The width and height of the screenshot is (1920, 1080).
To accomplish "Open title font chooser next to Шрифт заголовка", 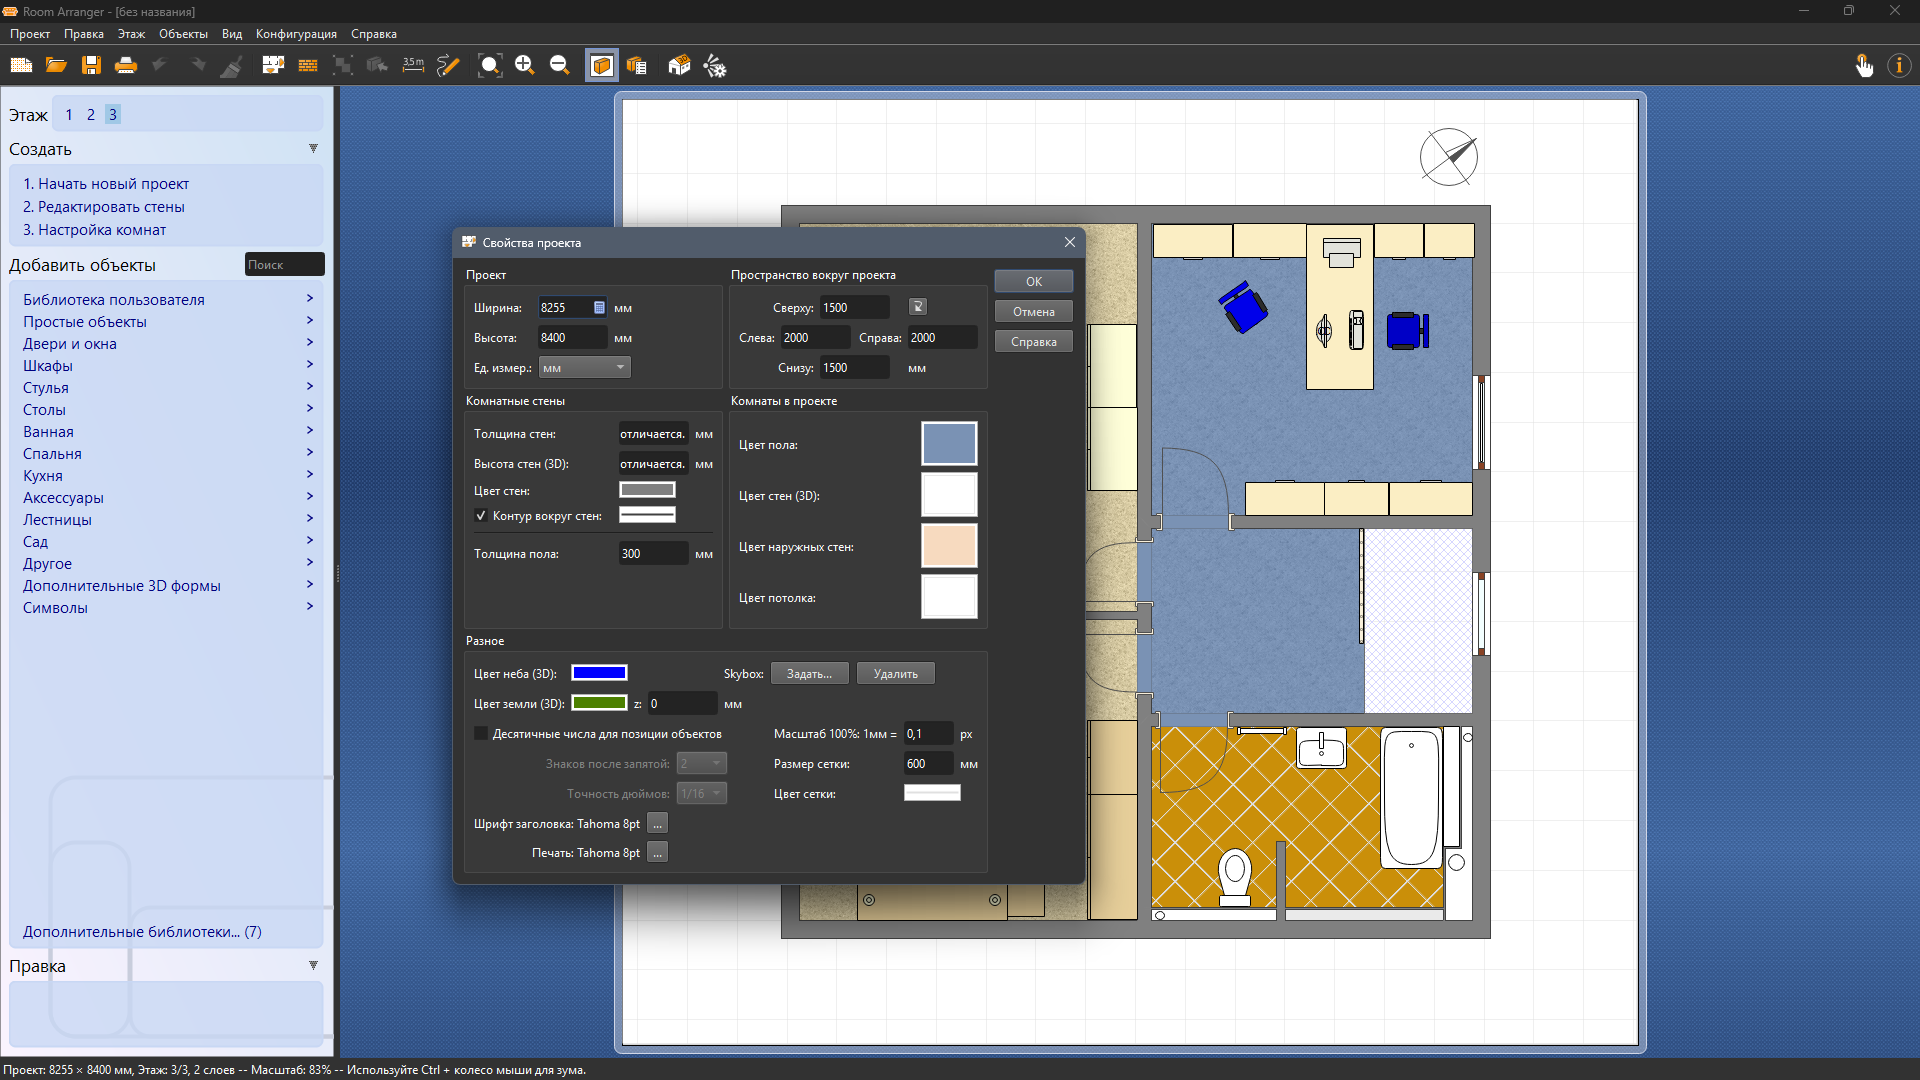I will coord(657,823).
